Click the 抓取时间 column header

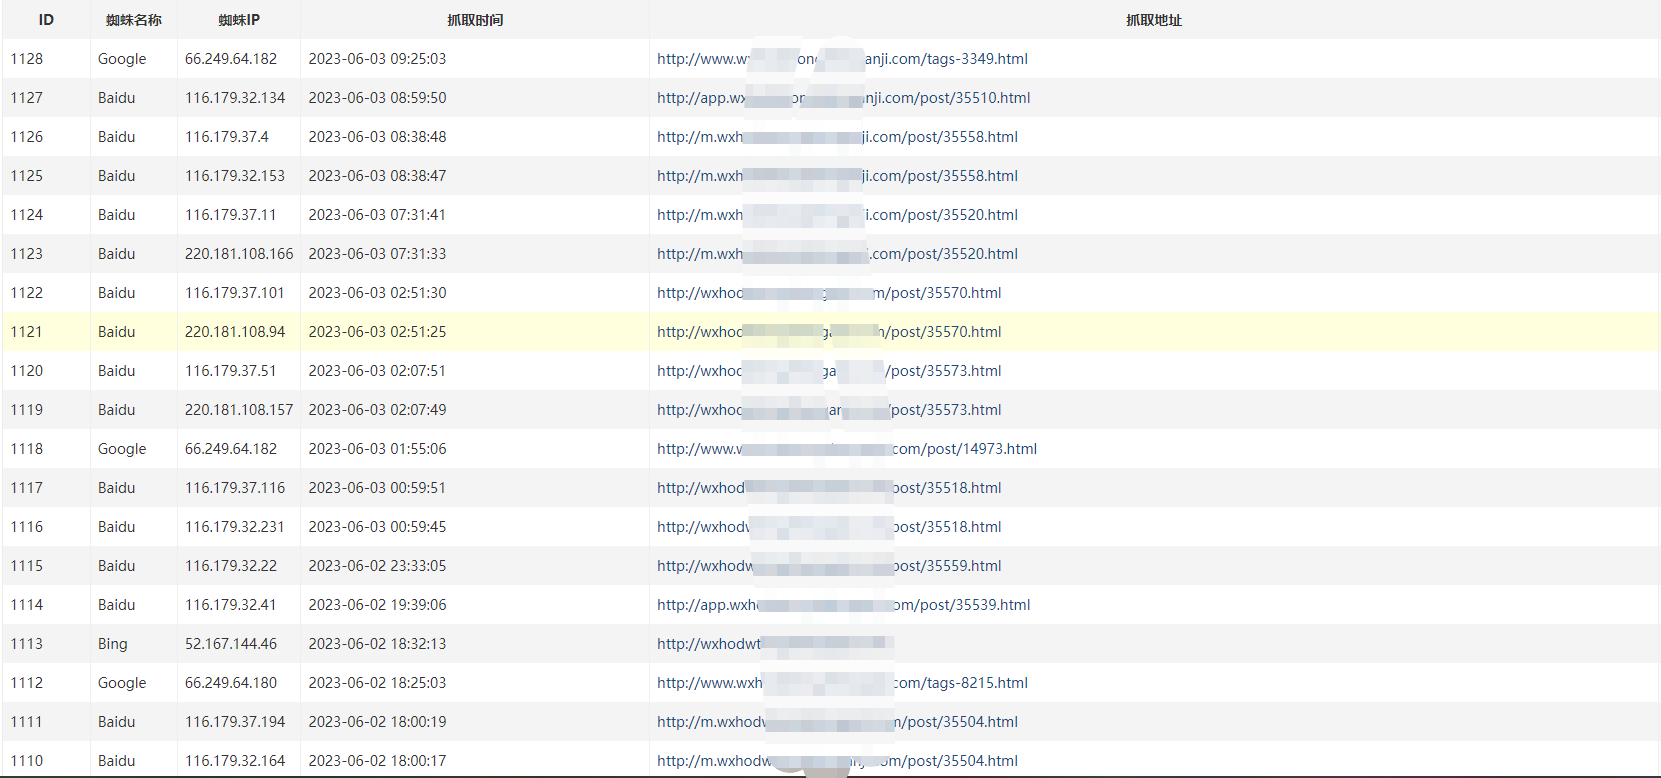coord(474,20)
